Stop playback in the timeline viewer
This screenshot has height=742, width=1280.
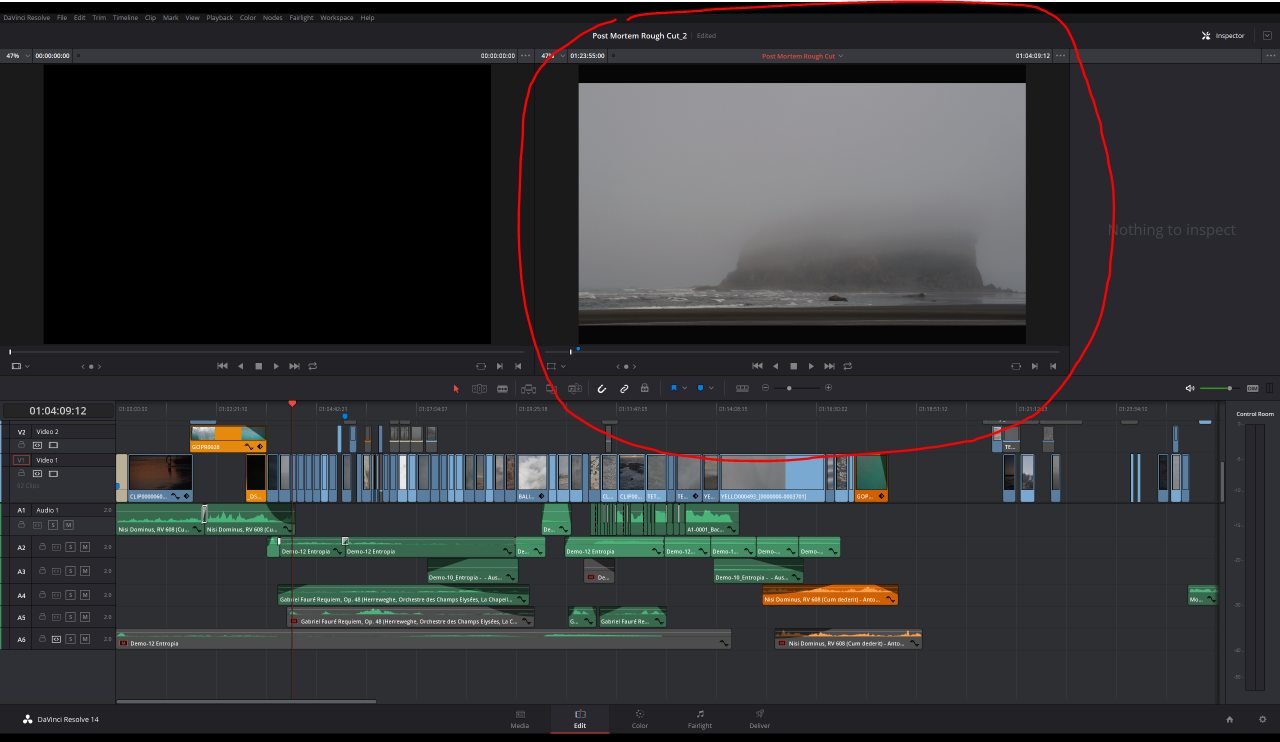(793, 366)
